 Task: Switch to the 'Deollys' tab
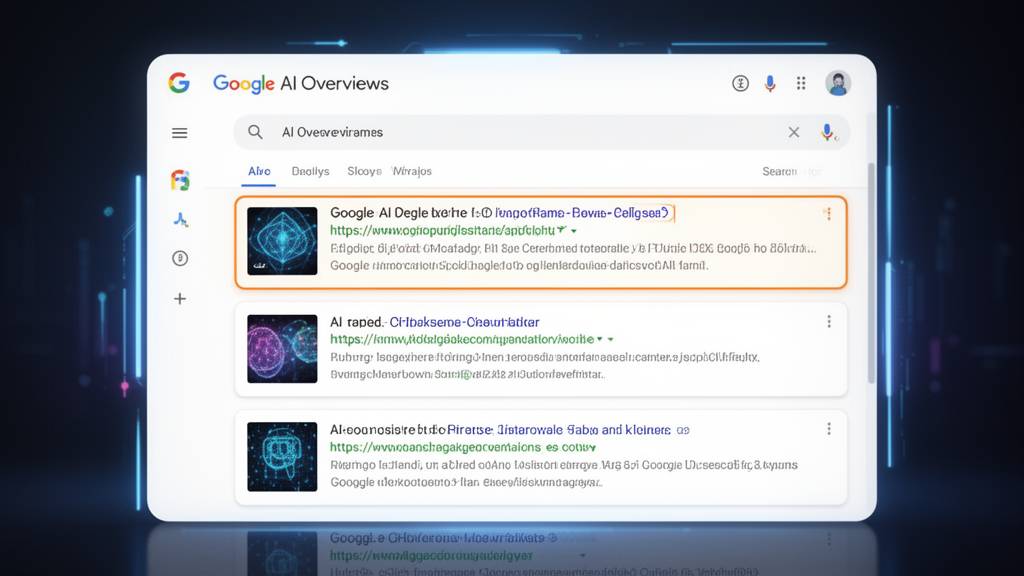click(310, 171)
